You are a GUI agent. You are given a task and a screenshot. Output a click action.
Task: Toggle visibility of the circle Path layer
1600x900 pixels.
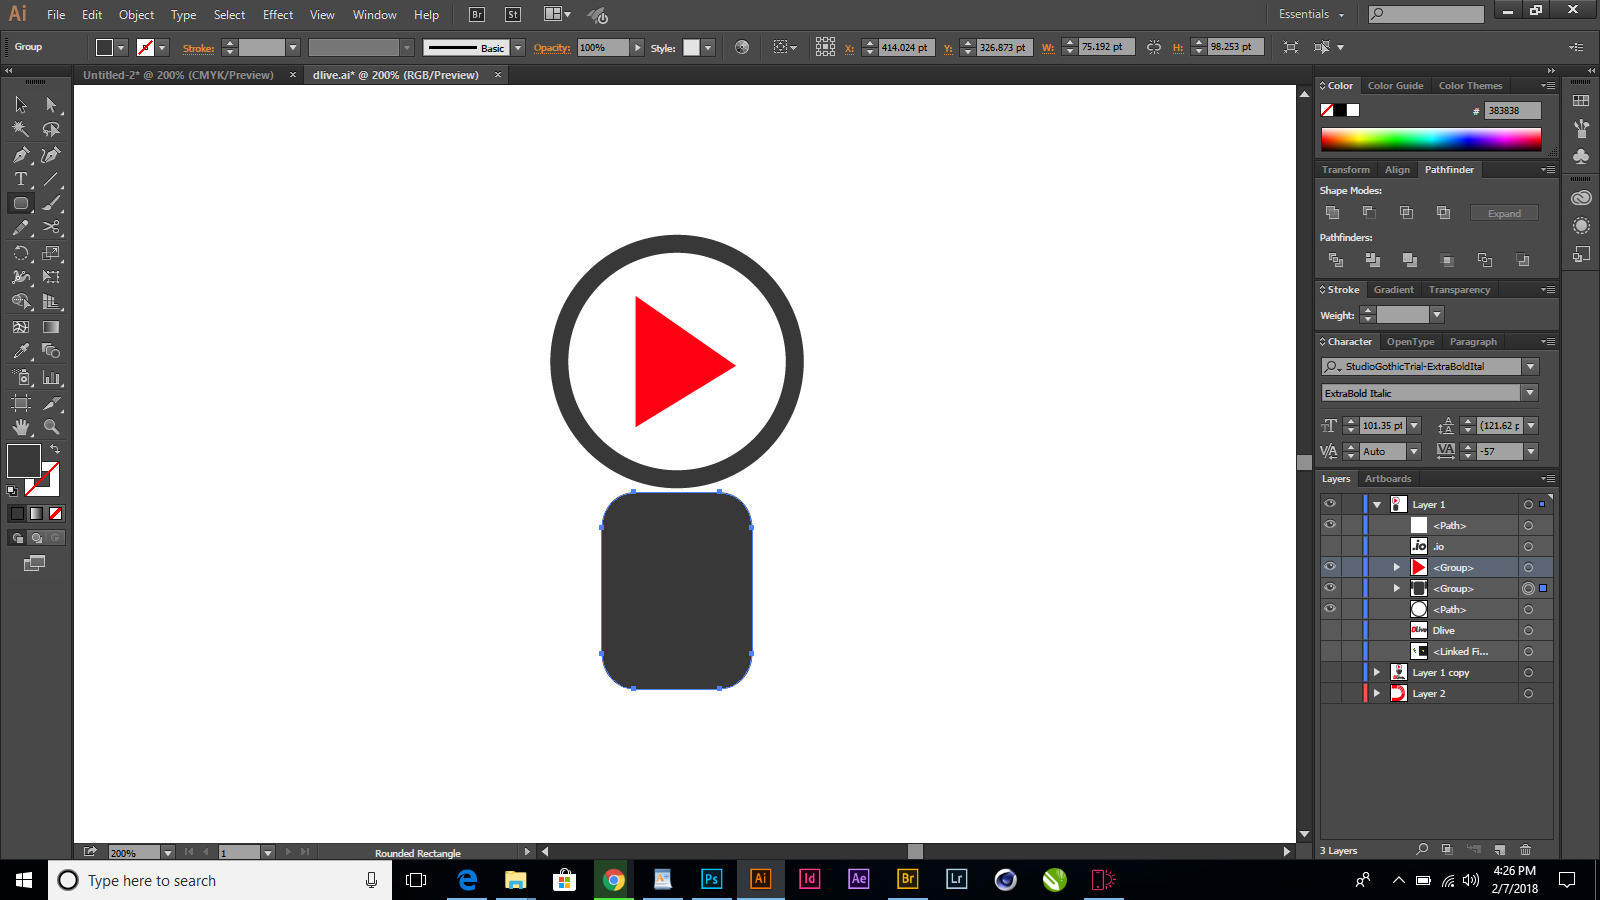tap(1330, 609)
